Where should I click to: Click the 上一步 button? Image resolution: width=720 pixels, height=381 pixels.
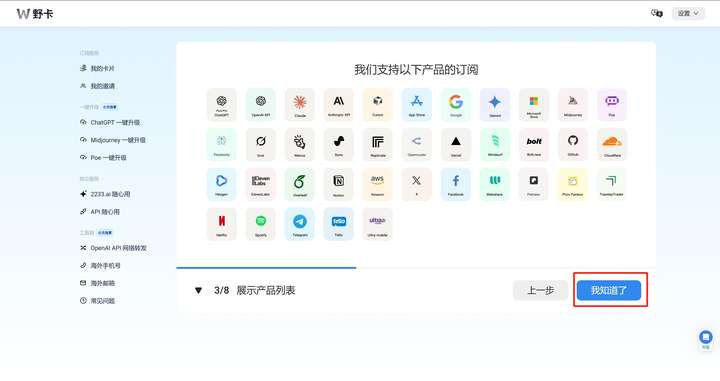pos(540,290)
